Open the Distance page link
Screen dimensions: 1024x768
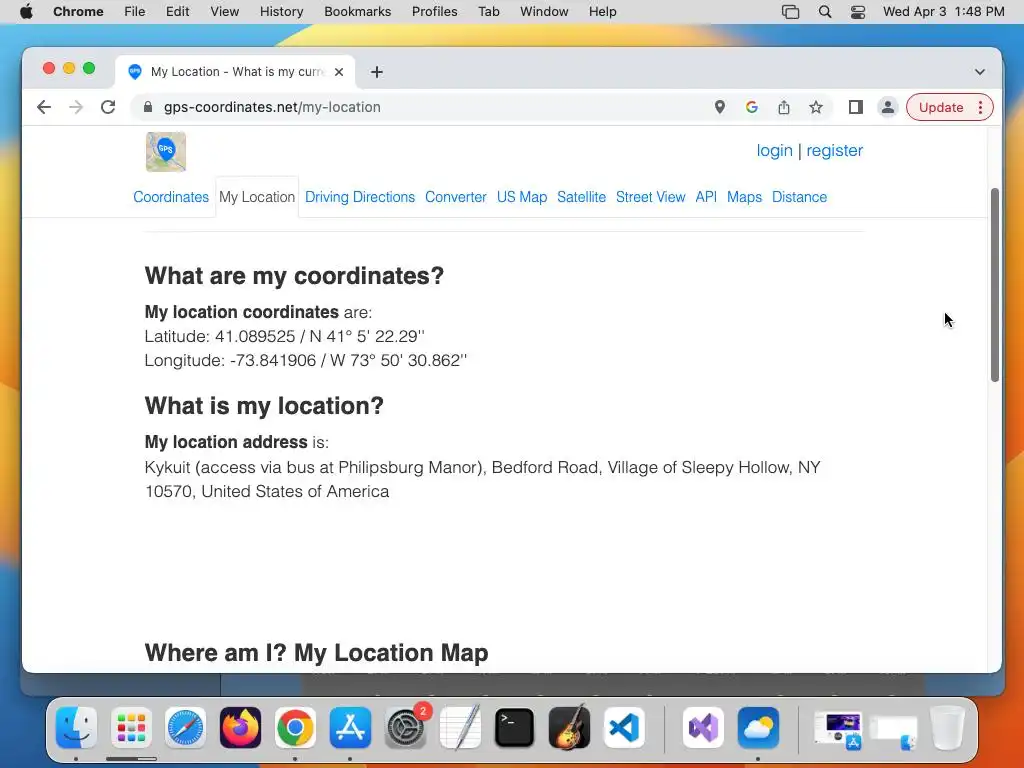799,197
